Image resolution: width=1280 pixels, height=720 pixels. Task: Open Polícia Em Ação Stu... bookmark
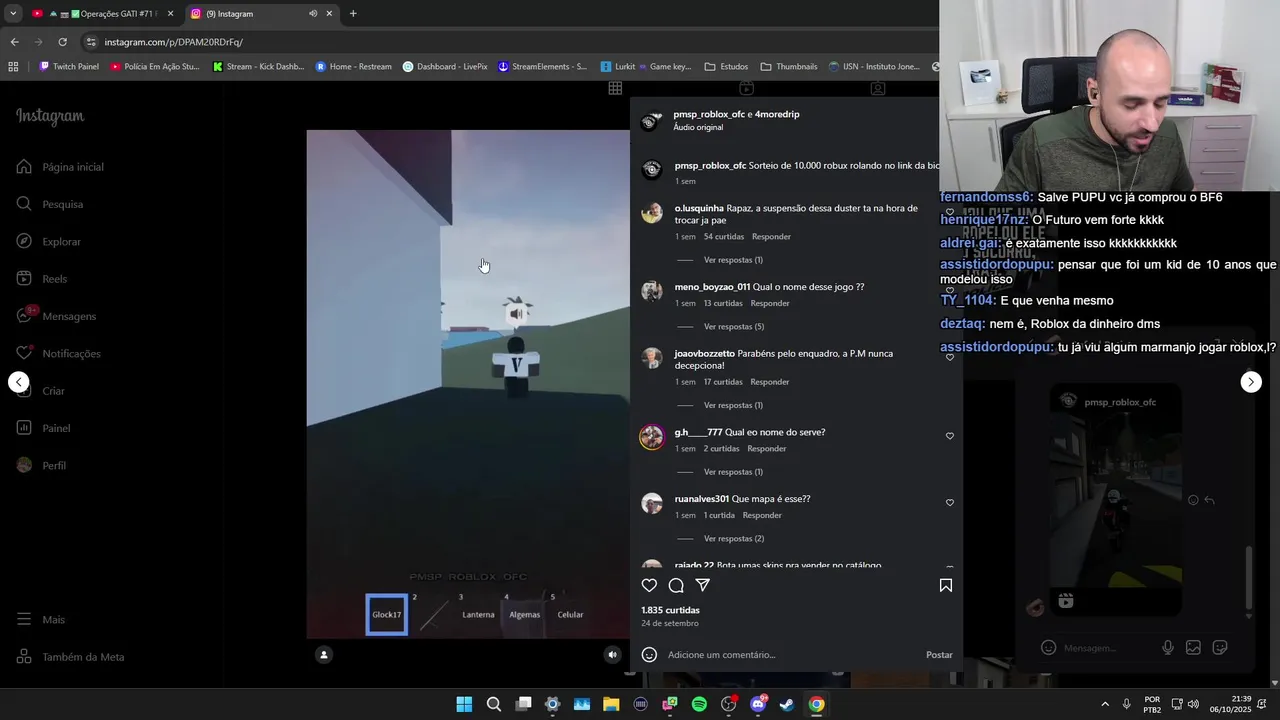click(x=155, y=67)
